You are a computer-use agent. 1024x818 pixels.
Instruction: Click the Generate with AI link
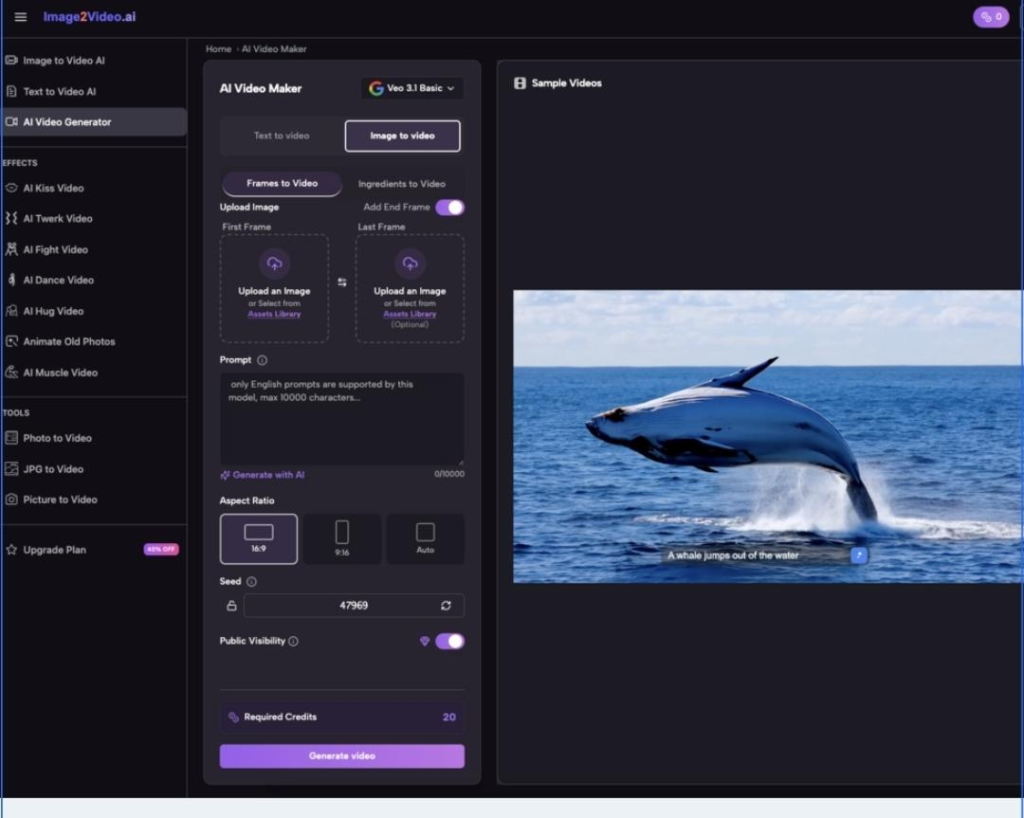(x=263, y=475)
